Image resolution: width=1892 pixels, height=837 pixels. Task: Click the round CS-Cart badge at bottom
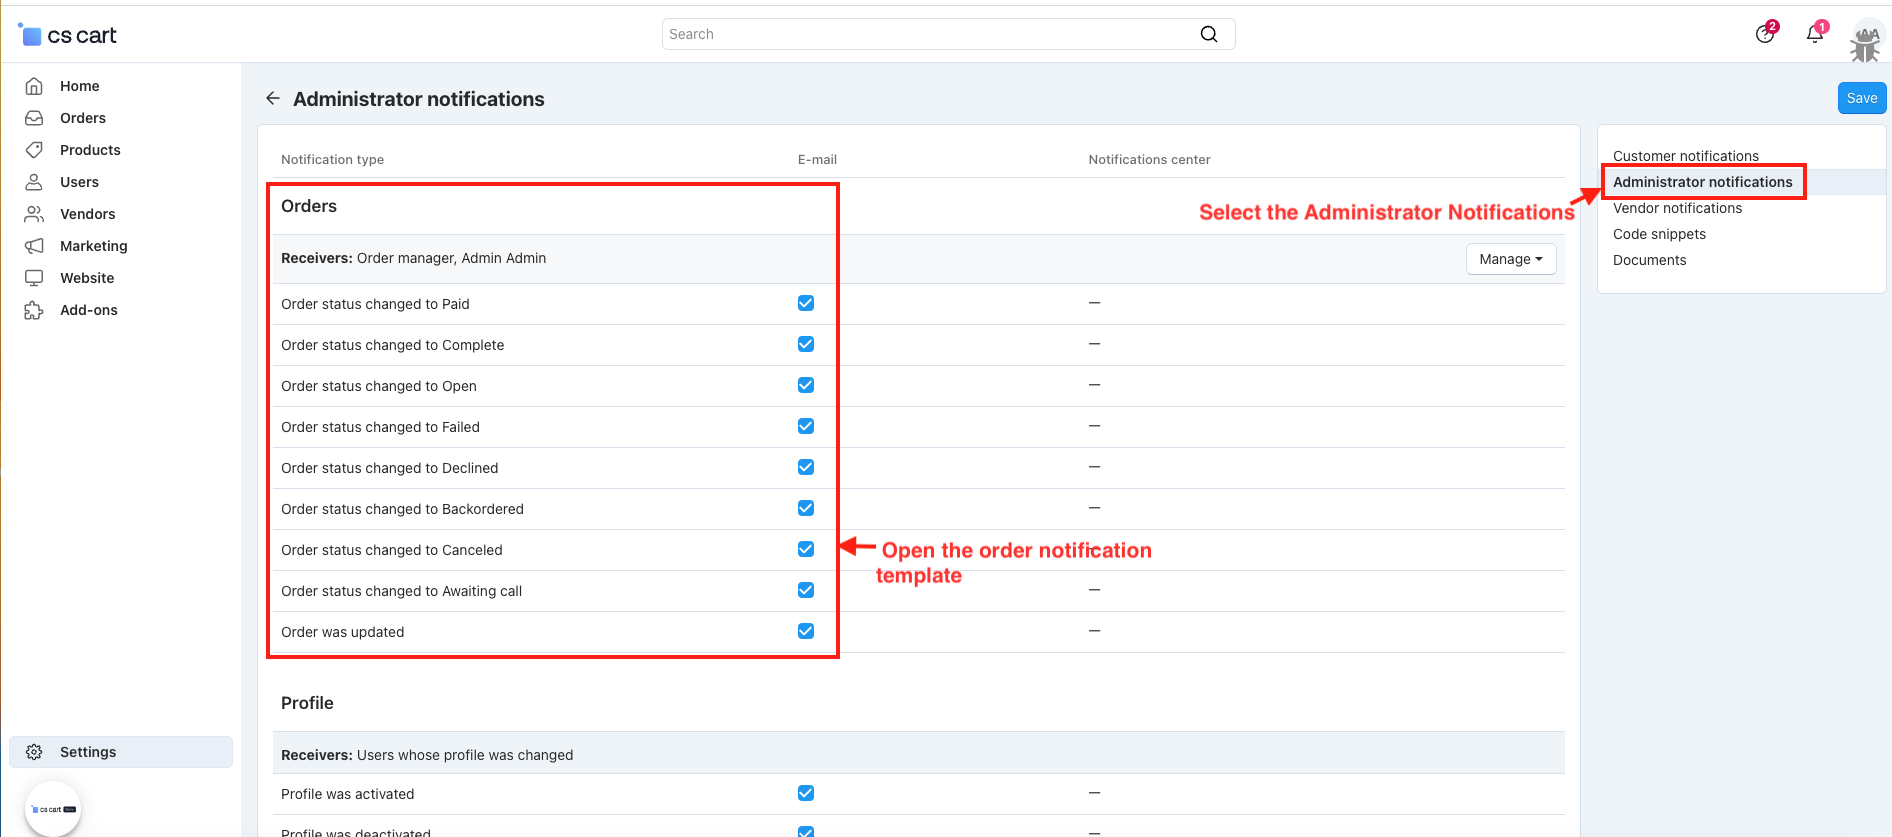(x=53, y=809)
